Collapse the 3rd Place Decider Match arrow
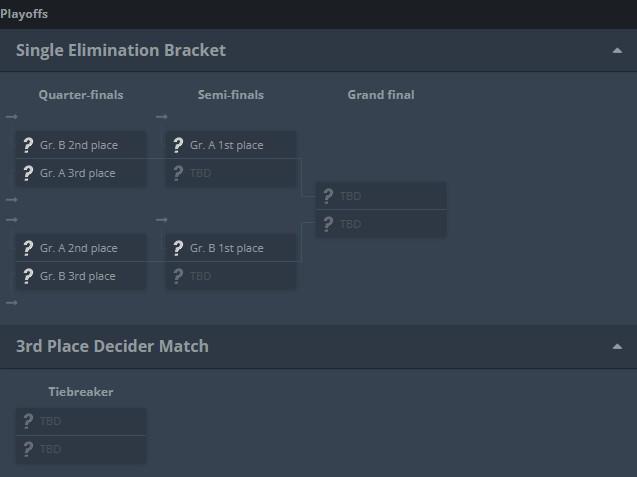This screenshot has width=637, height=477. click(617, 347)
